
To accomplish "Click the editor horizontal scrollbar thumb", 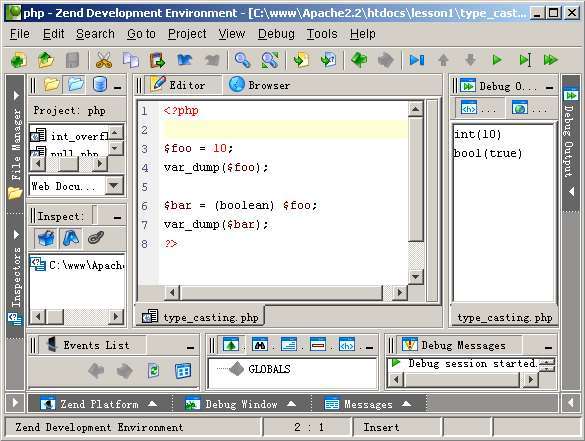I will pos(281,293).
